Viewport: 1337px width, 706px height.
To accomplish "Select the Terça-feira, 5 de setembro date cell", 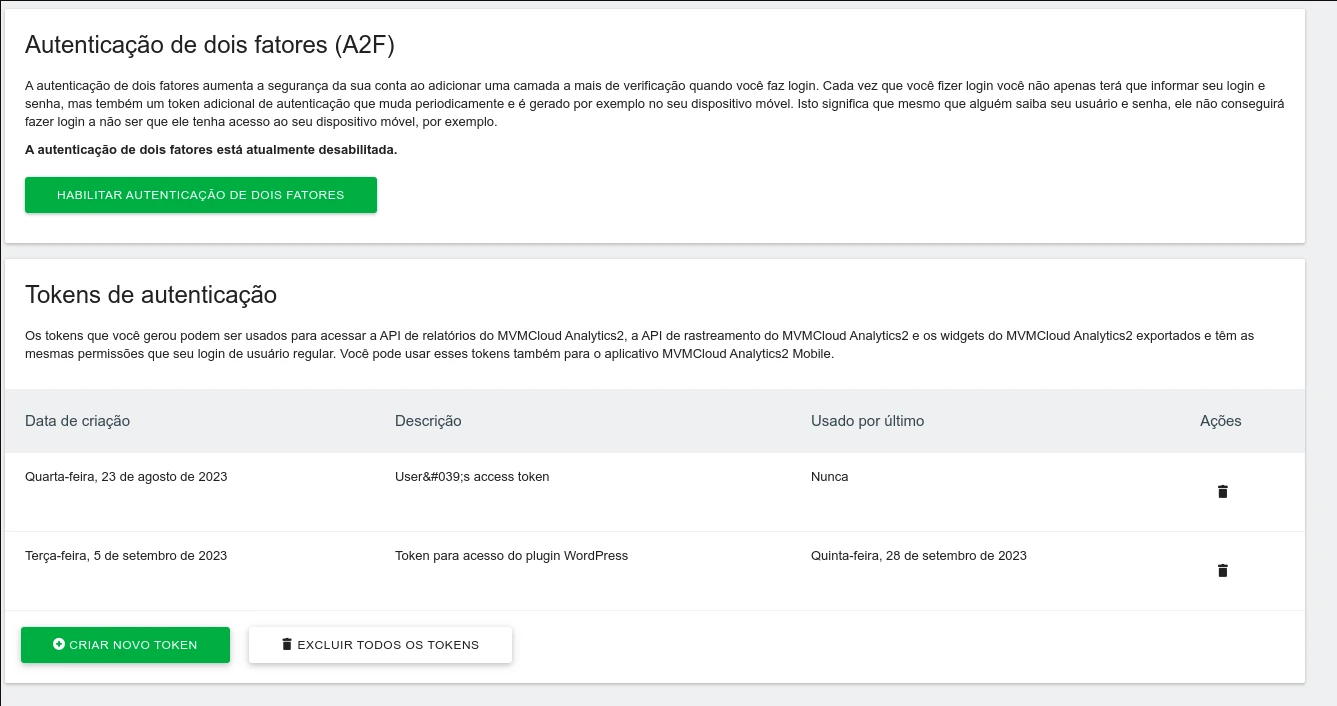I will 126,556.
